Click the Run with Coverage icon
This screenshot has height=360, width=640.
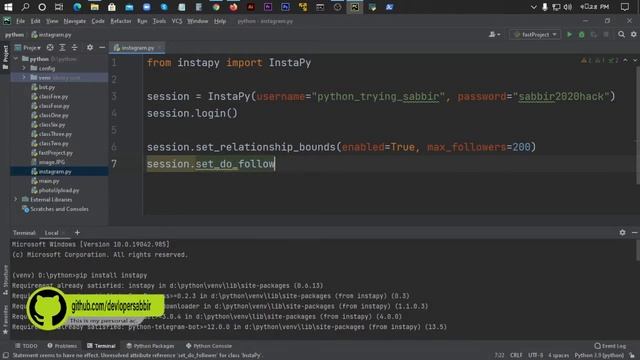[594, 35]
